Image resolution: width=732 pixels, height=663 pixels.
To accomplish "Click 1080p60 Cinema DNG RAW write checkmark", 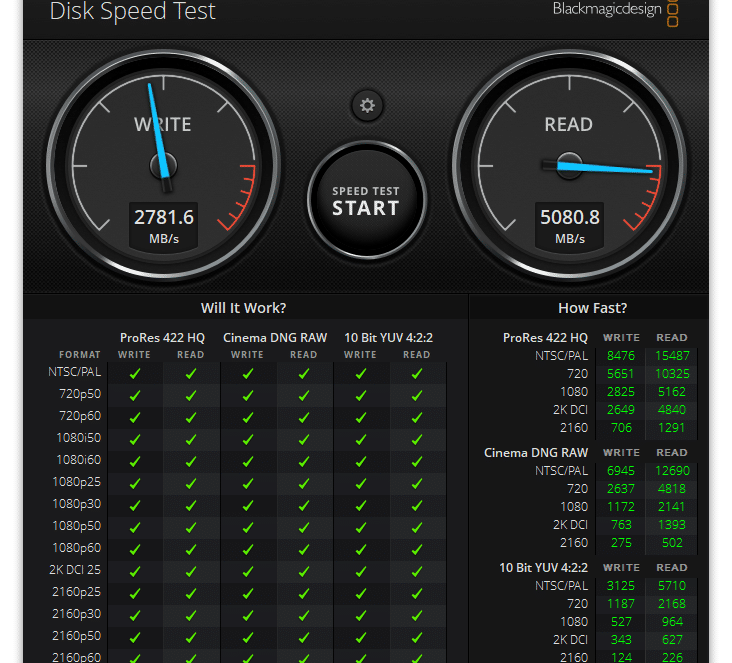I will pyautogui.click(x=248, y=550).
